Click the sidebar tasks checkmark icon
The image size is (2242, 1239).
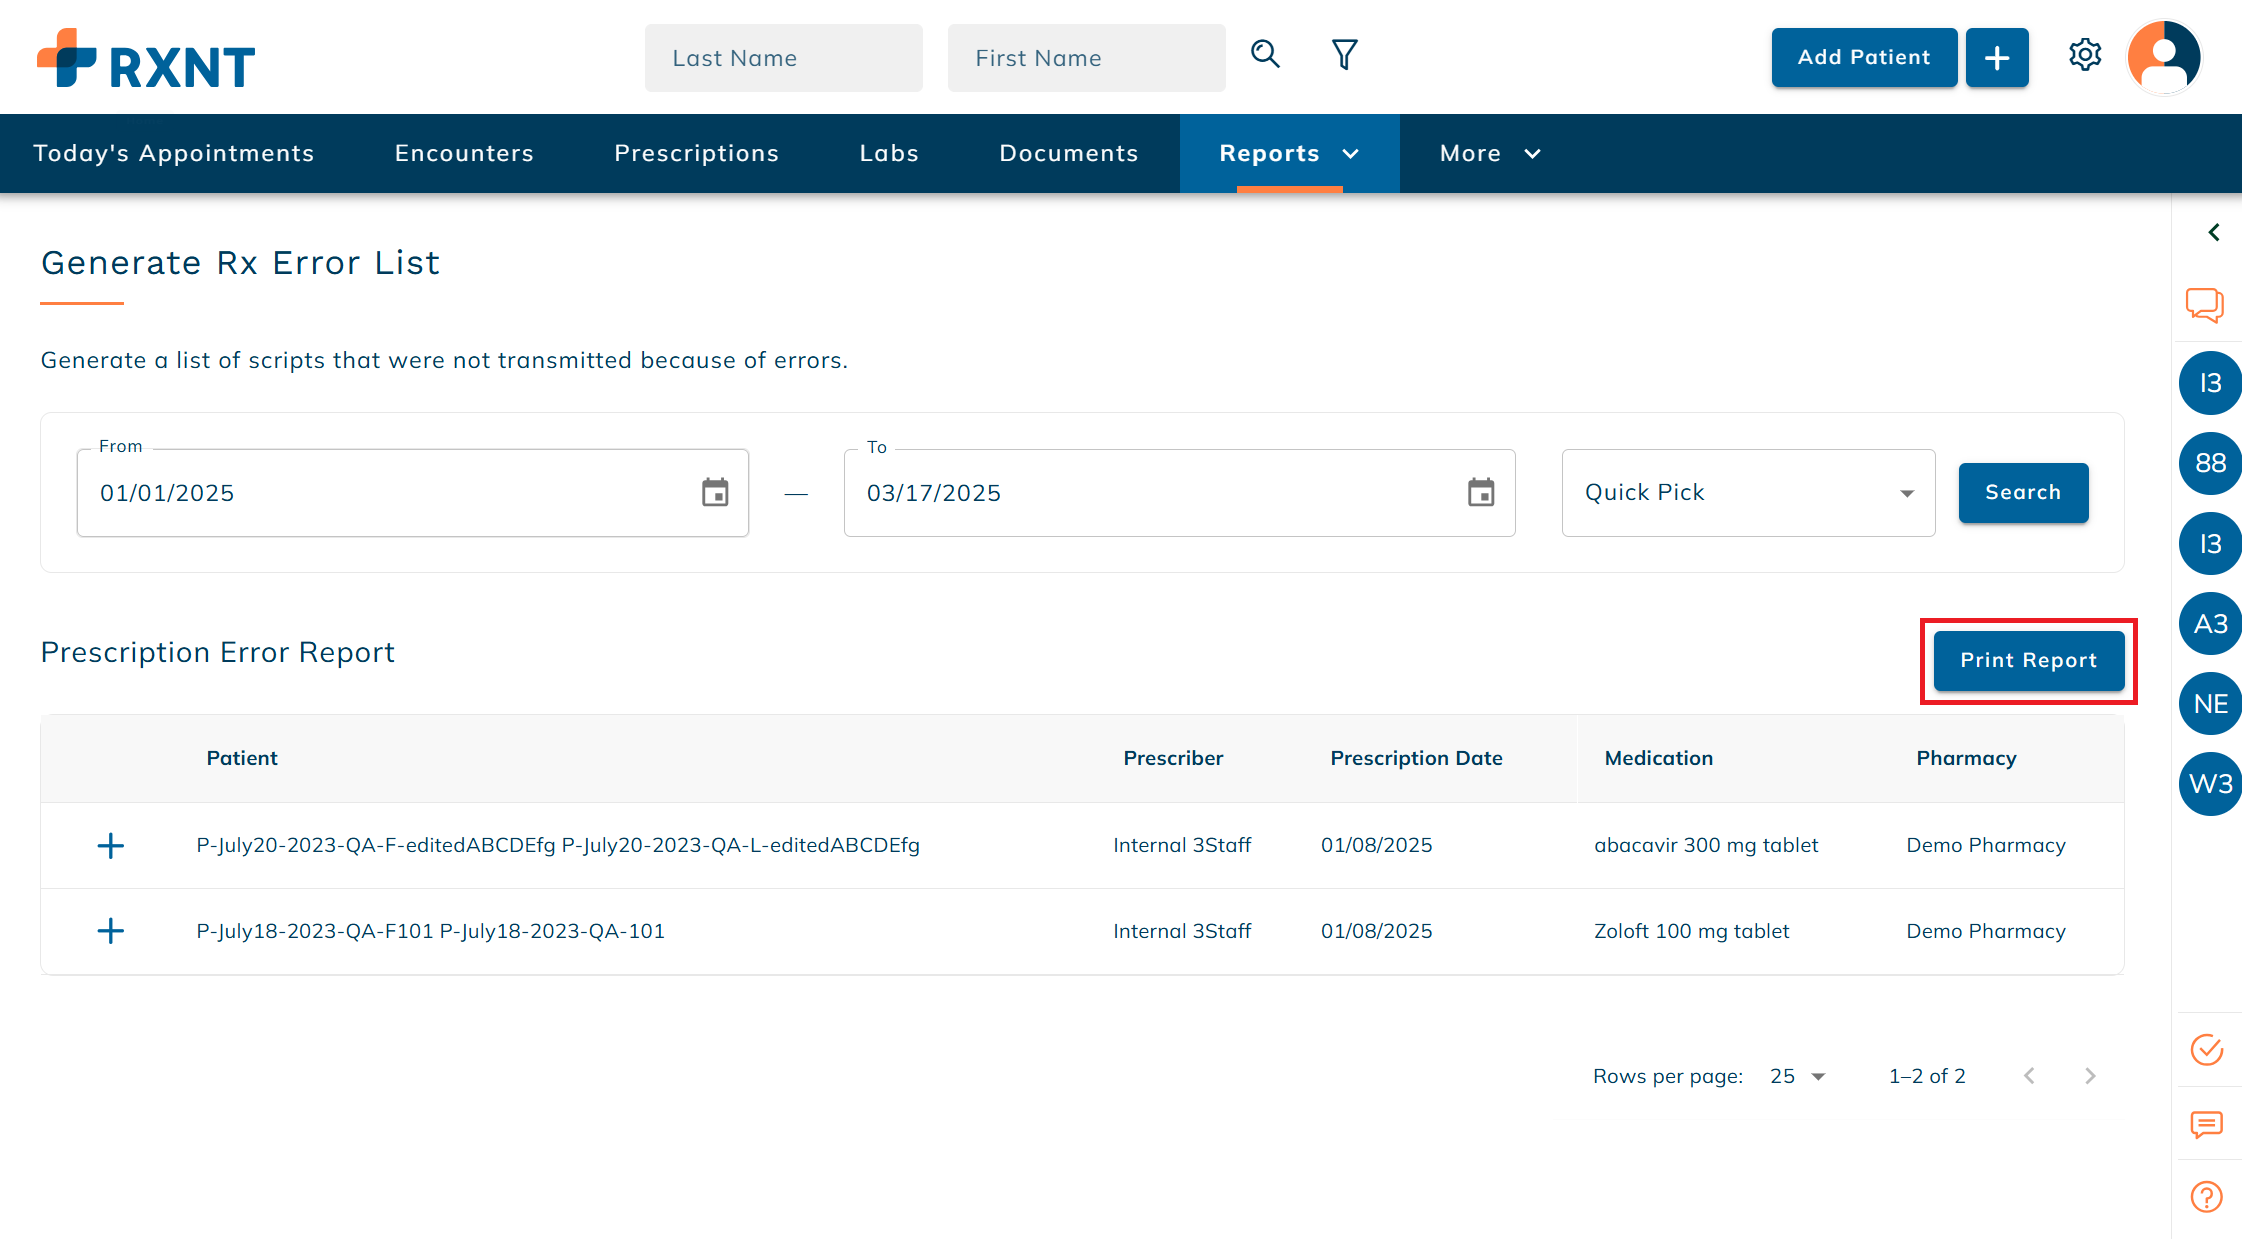point(2206,1050)
